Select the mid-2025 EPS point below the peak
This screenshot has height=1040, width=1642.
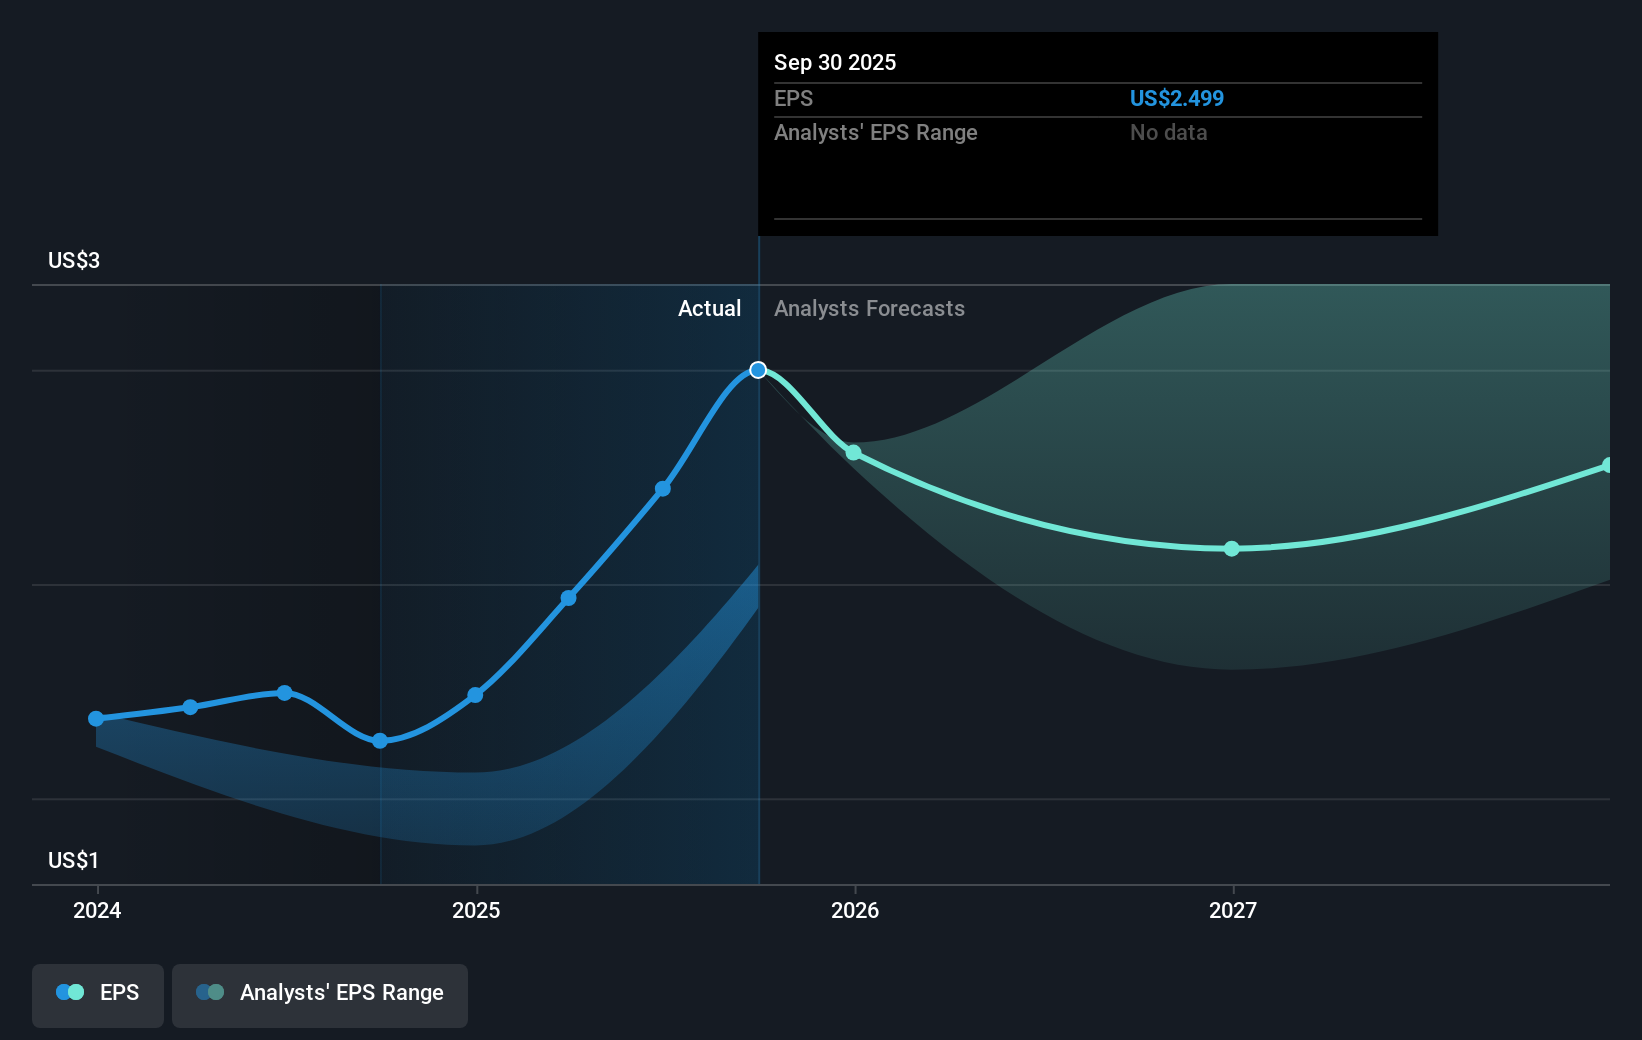[x=663, y=489]
